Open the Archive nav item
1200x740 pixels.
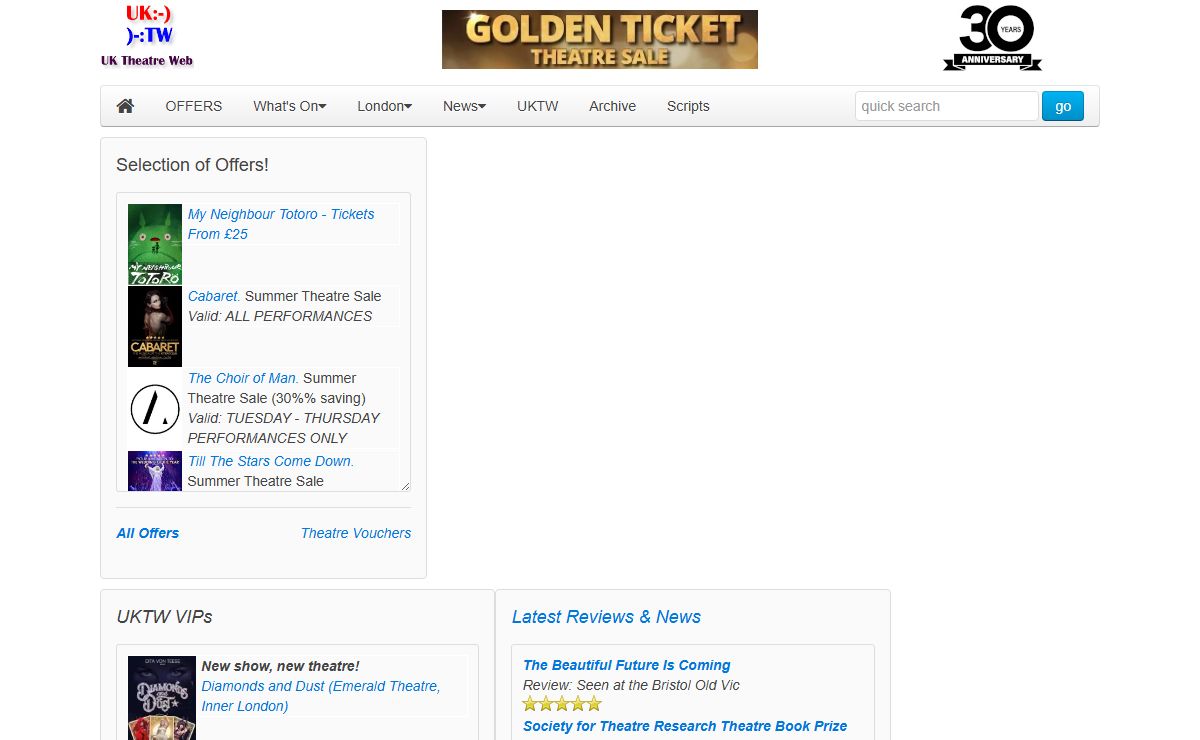click(612, 106)
